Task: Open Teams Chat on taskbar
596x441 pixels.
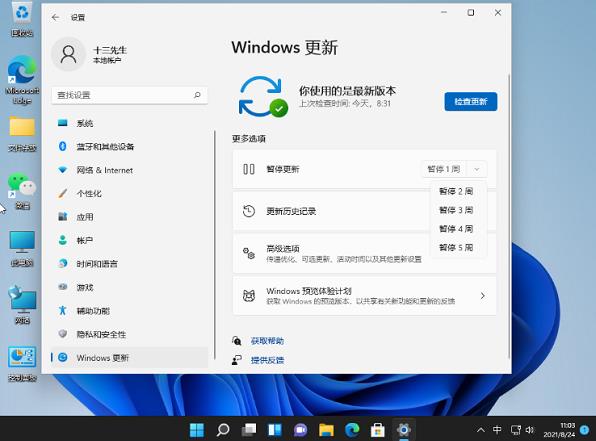Action: coord(300,430)
